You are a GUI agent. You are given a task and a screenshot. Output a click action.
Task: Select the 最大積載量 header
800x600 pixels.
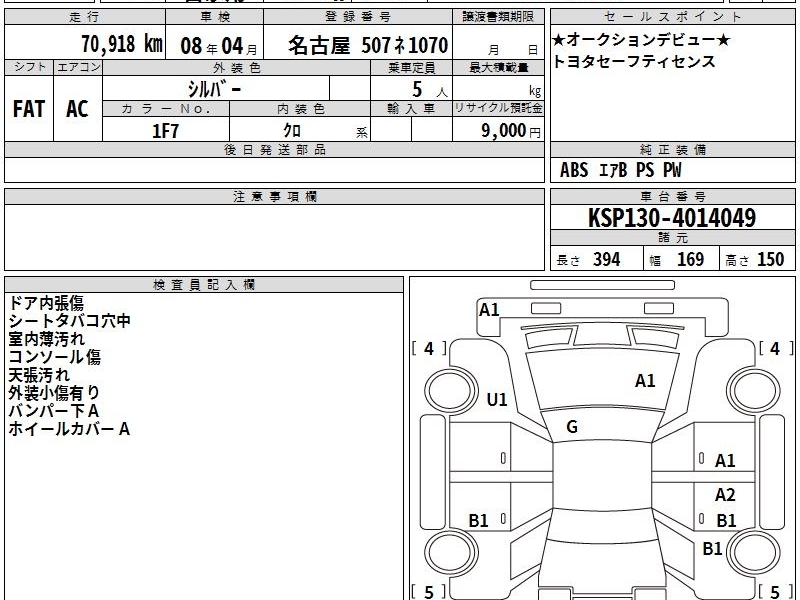click(498, 68)
